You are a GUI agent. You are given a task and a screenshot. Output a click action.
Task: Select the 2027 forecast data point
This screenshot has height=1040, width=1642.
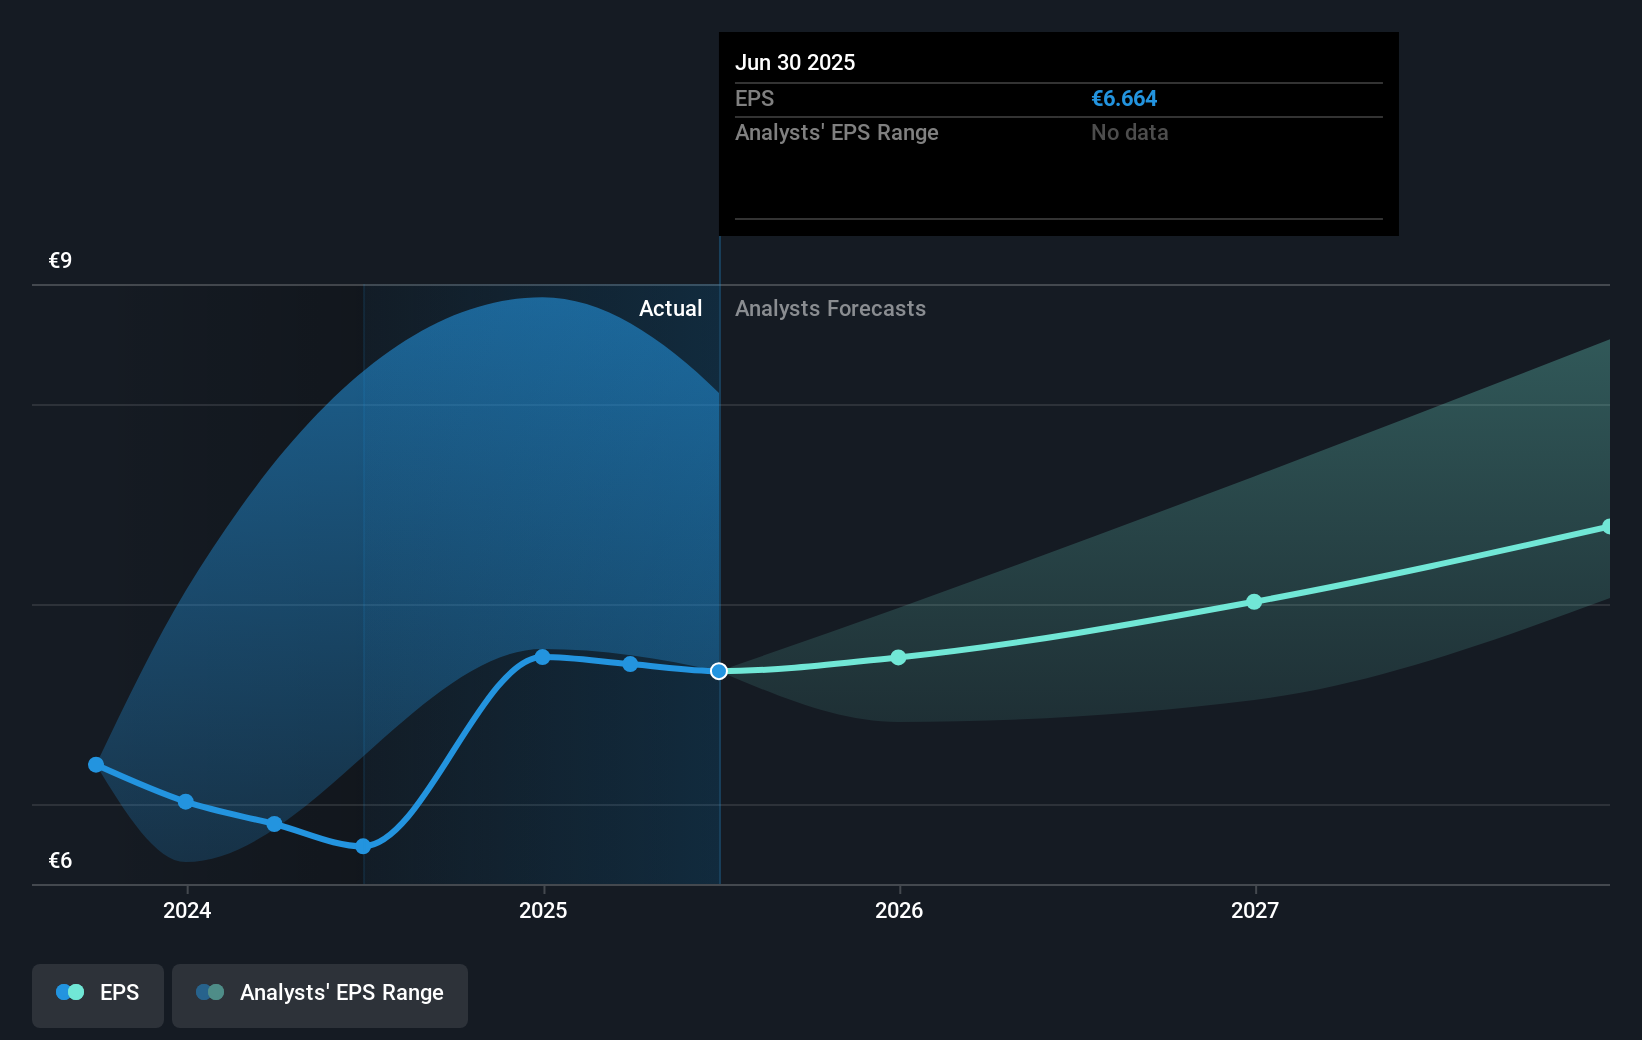tap(1253, 601)
